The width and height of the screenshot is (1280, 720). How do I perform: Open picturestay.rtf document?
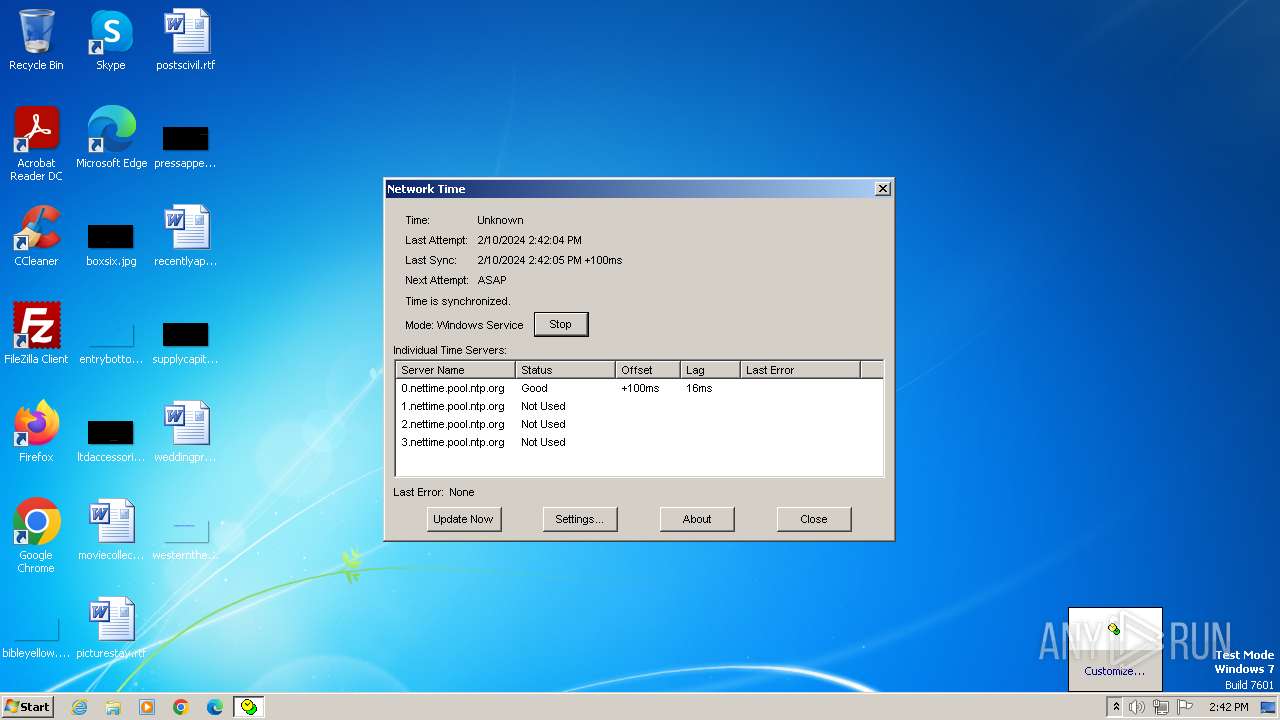tap(110, 628)
